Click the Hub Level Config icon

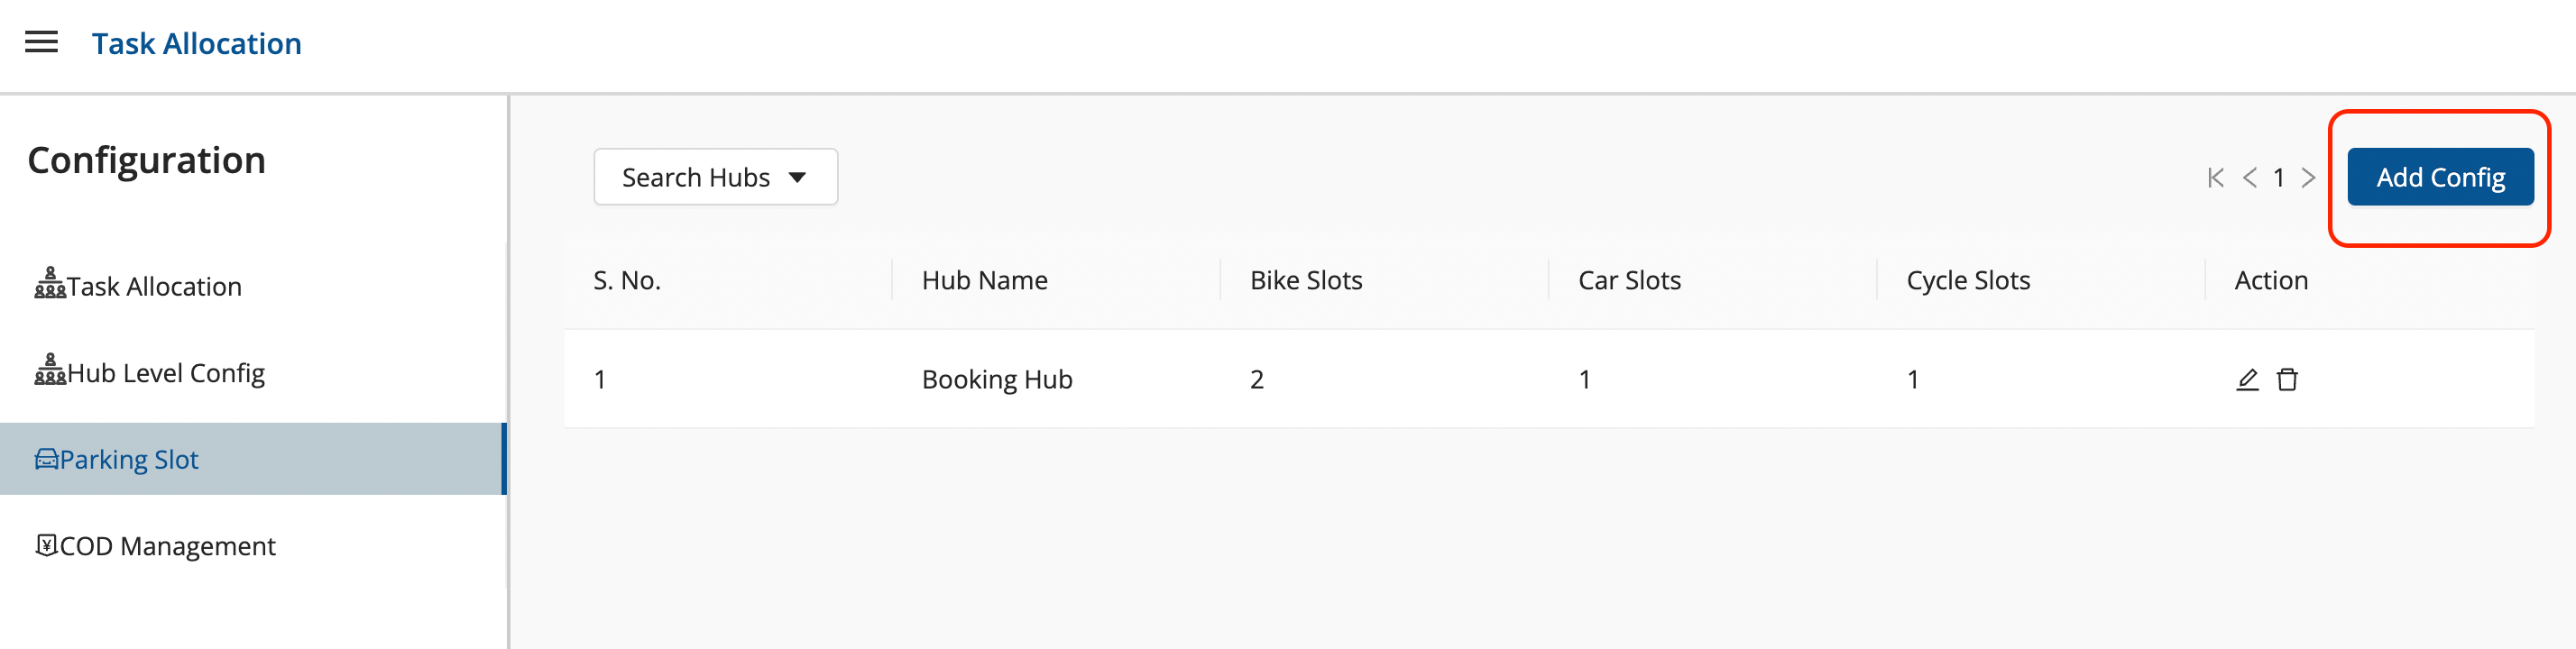[50, 370]
